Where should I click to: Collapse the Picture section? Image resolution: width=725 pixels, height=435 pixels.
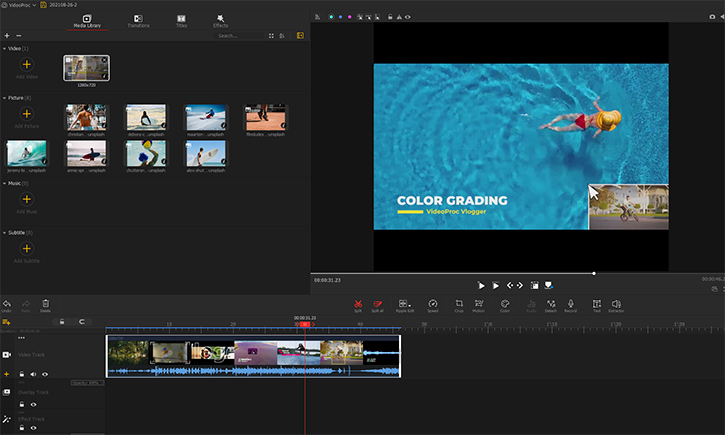[4, 98]
